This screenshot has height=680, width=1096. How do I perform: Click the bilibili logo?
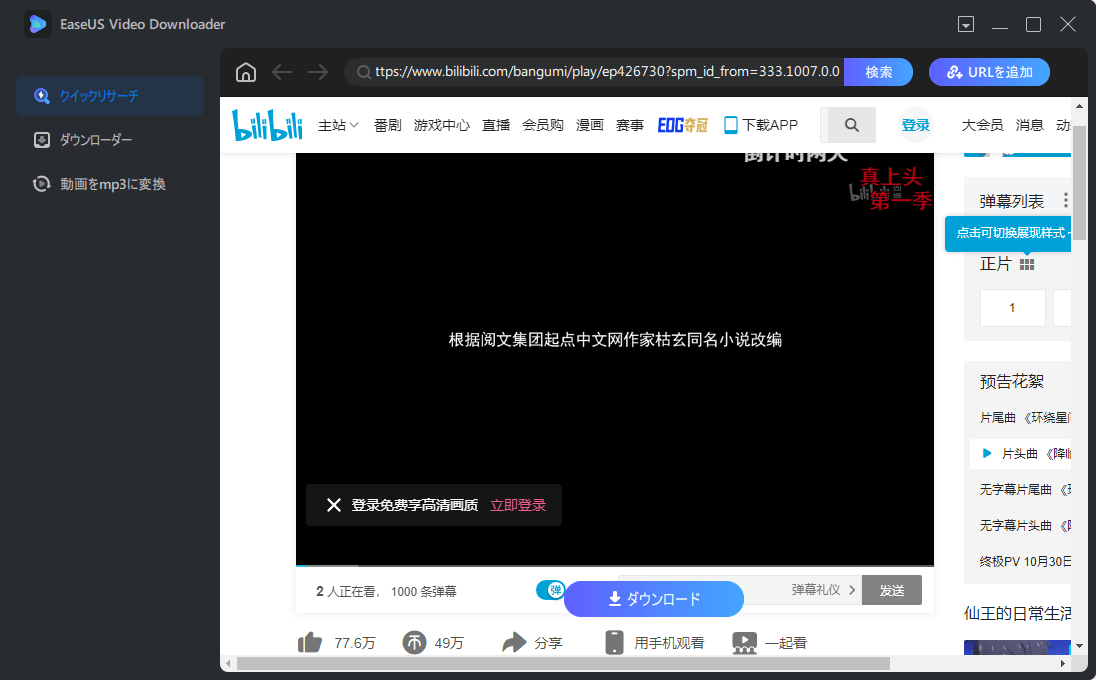[266, 124]
